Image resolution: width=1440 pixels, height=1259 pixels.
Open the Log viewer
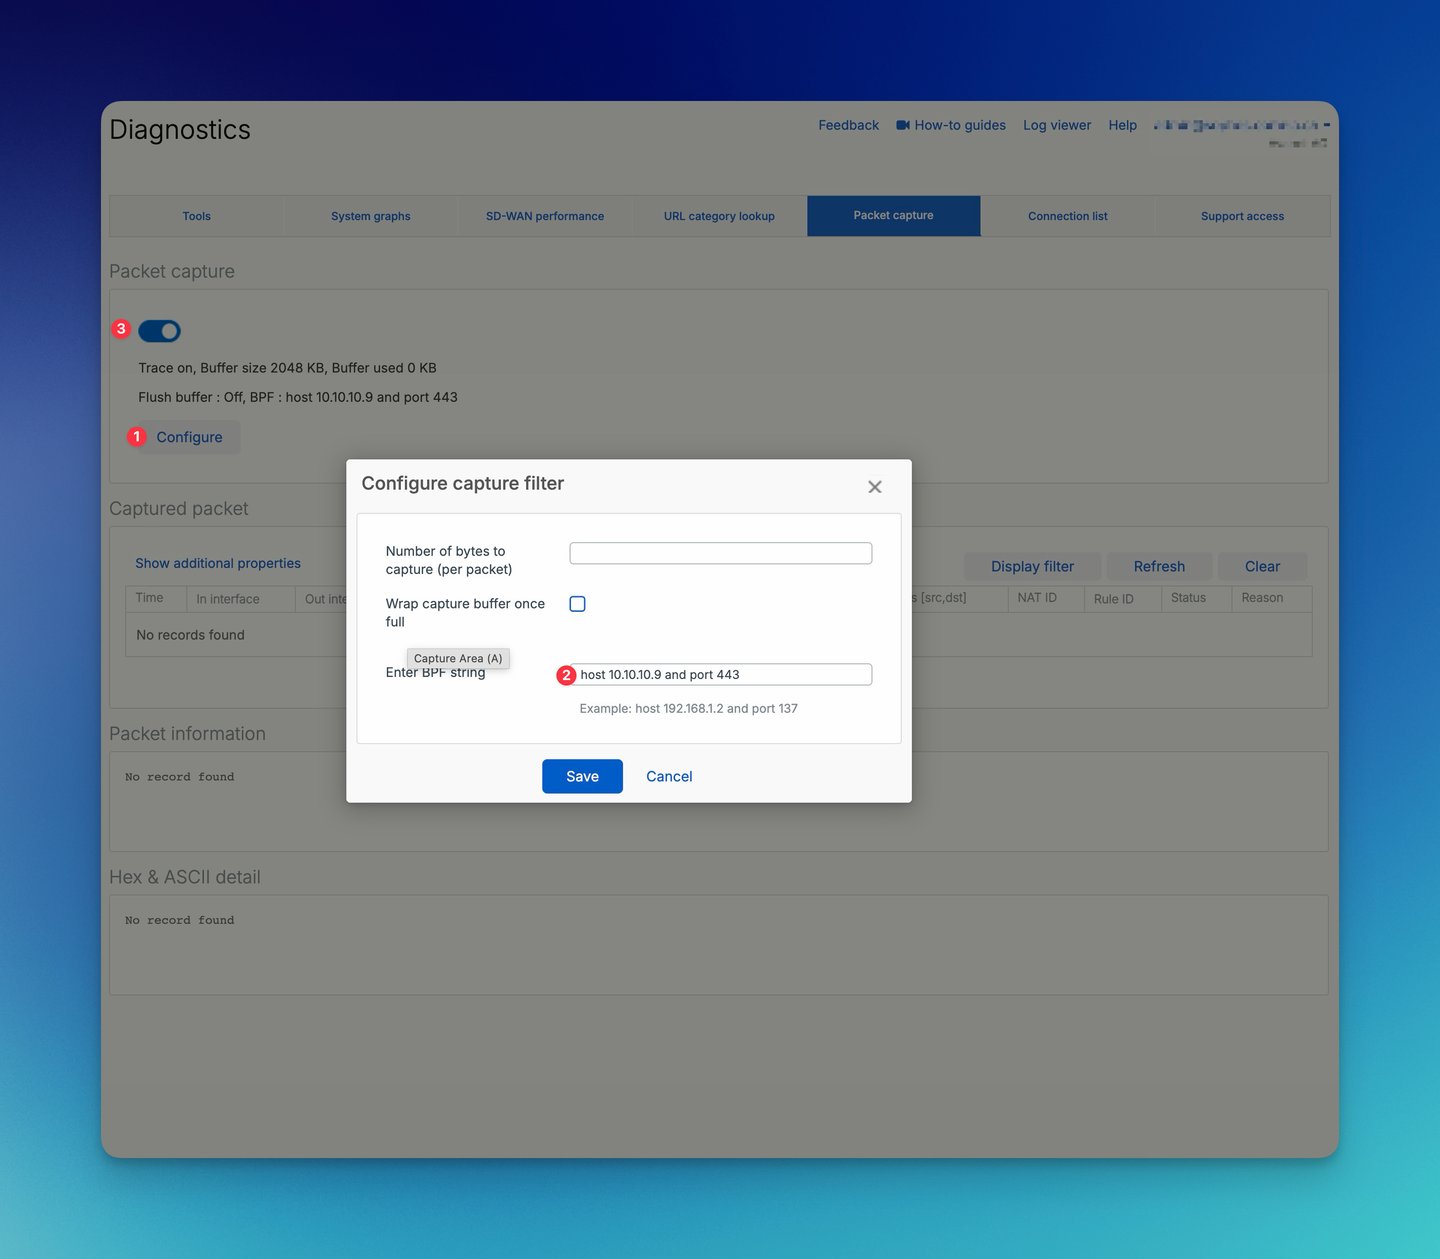click(x=1057, y=125)
